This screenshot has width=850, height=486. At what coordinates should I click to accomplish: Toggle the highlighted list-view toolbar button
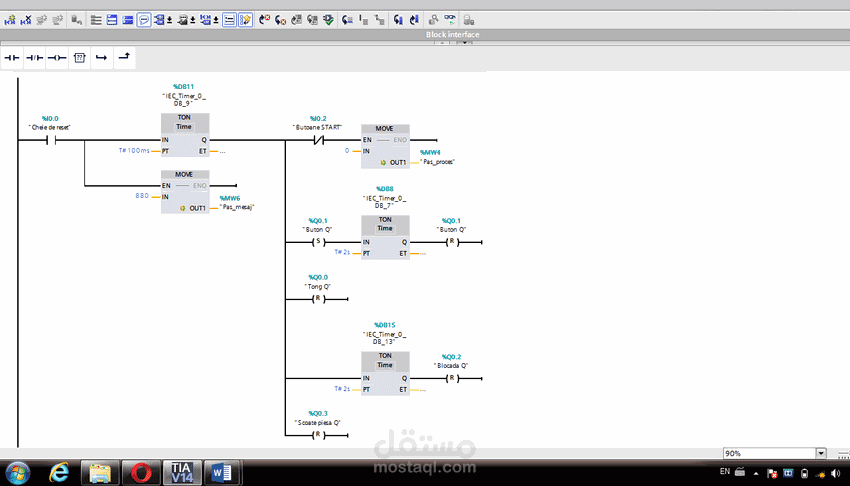point(229,20)
